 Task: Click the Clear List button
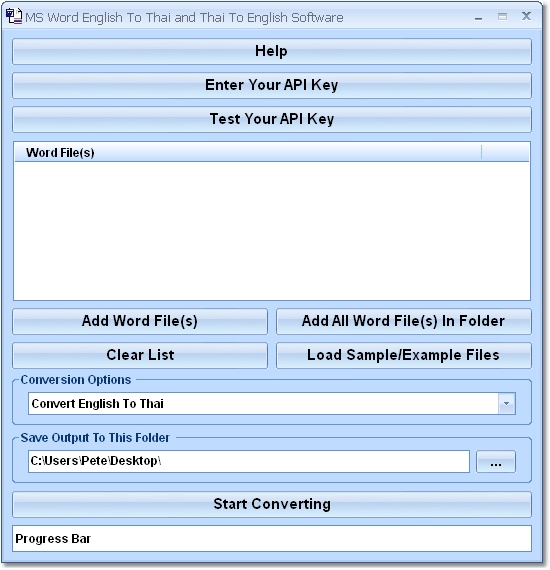point(140,355)
